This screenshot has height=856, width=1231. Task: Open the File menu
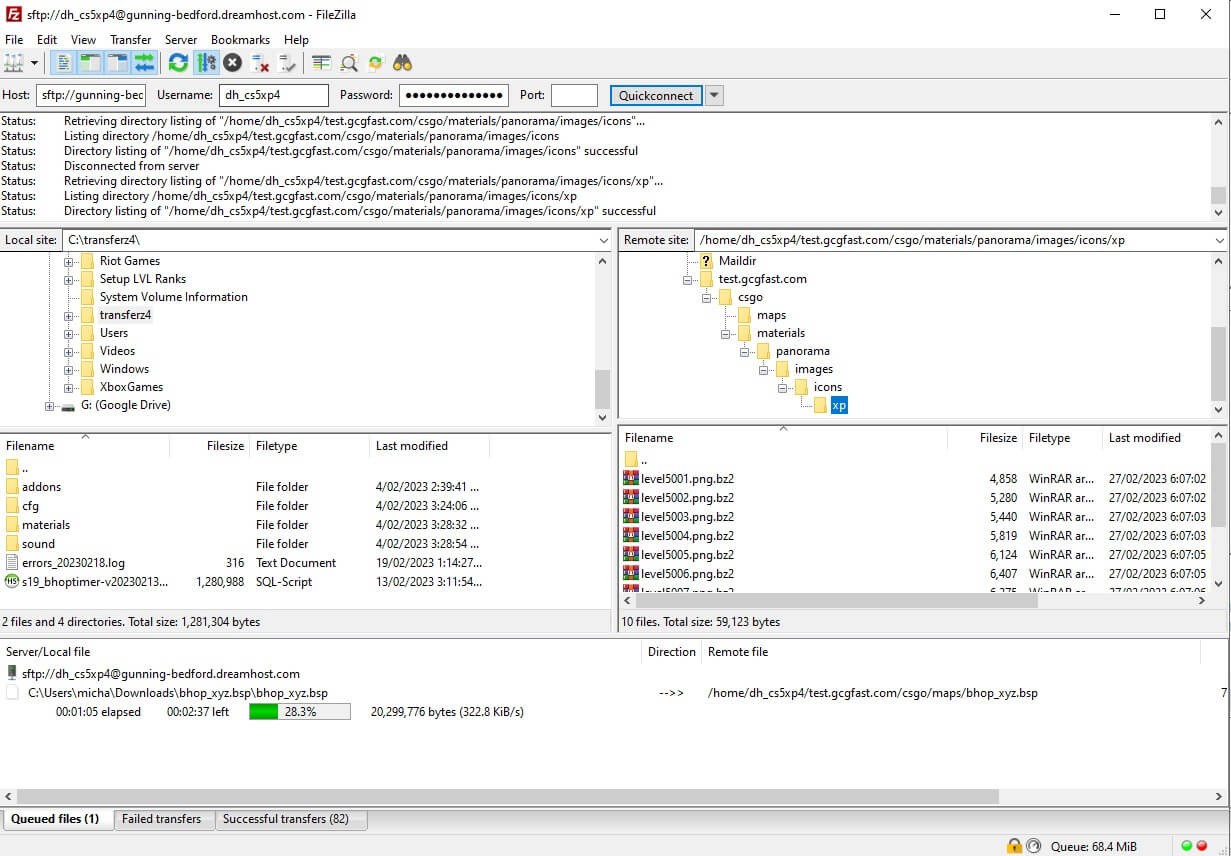point(14,40)
